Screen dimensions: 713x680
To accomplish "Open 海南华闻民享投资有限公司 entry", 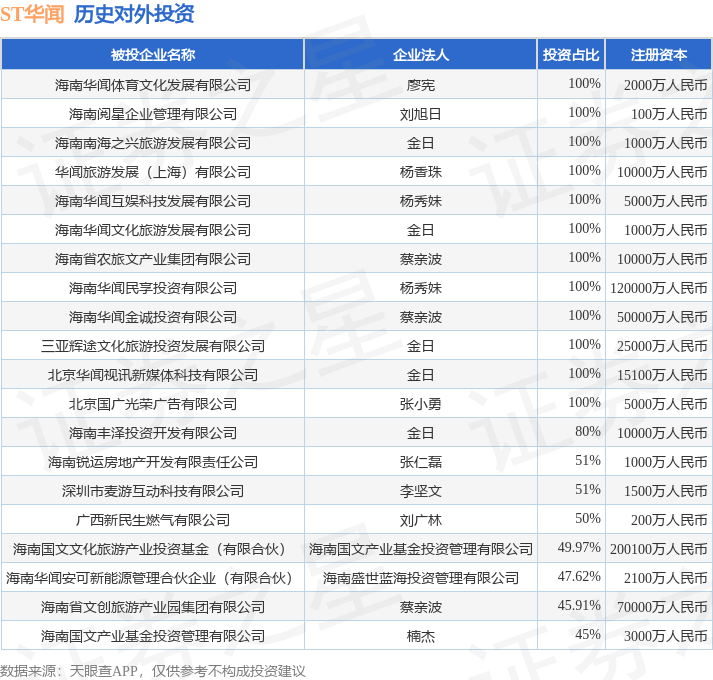I will point(153,288).
